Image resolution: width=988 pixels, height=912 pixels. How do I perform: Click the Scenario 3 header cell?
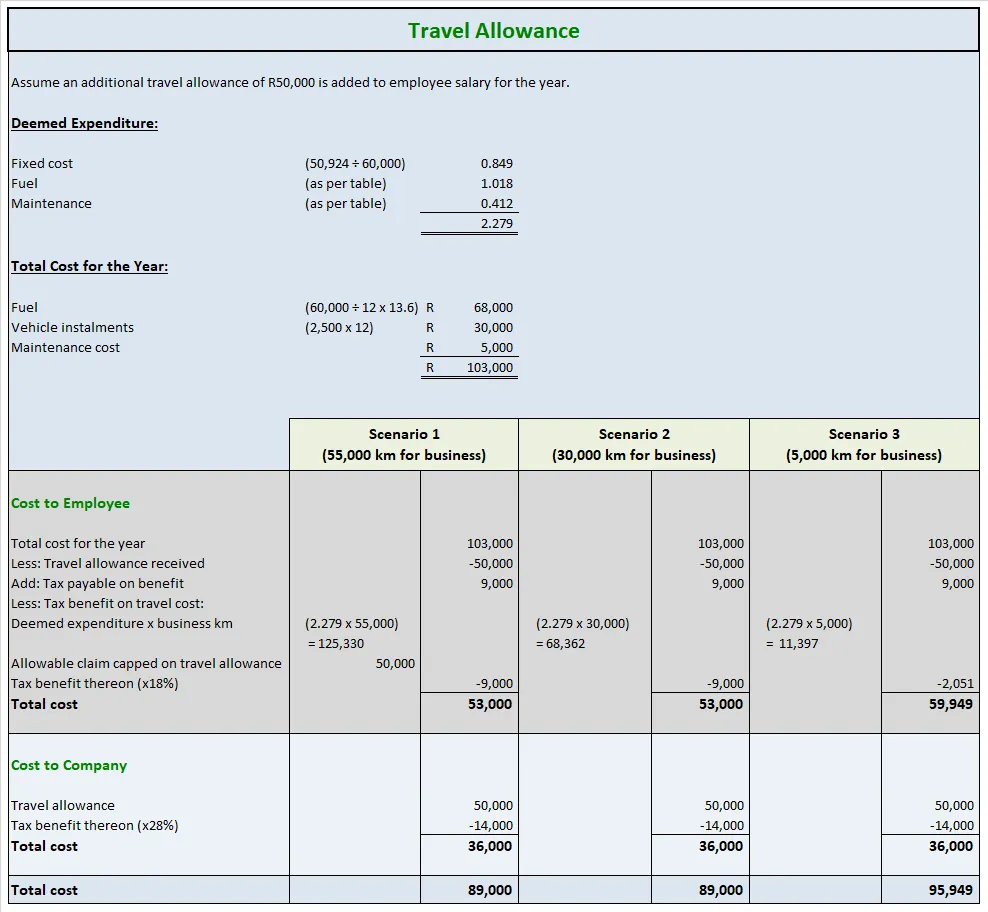click(863, 443)
